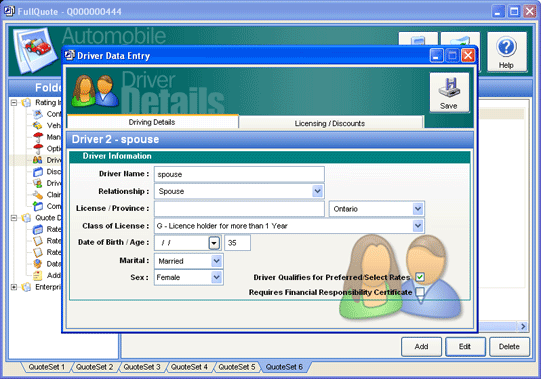Open Help in FullQuote window
Image resolution: width=541 pixels, height=379 pixels.
point(506,52)
